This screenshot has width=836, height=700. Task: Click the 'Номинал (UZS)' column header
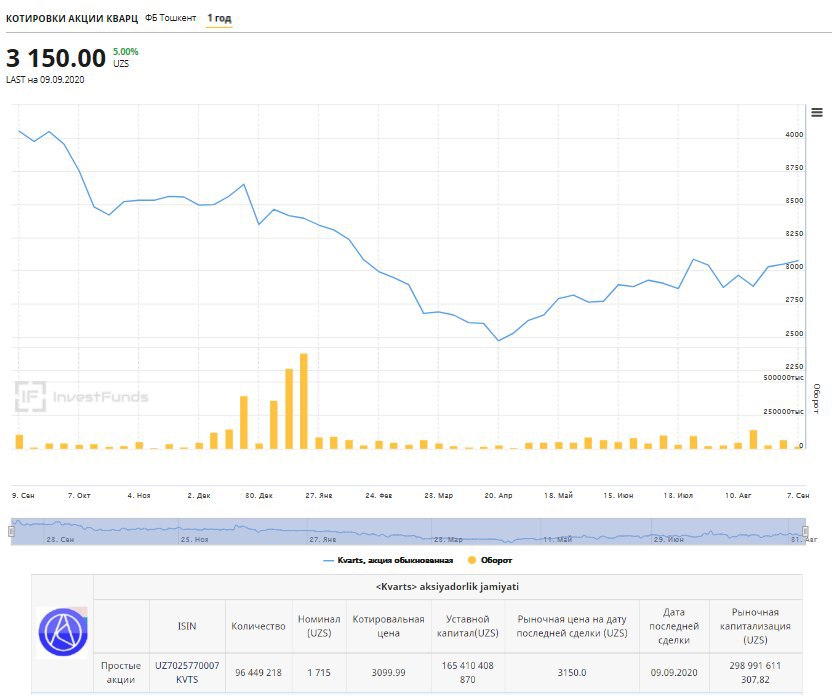point(319,626)
